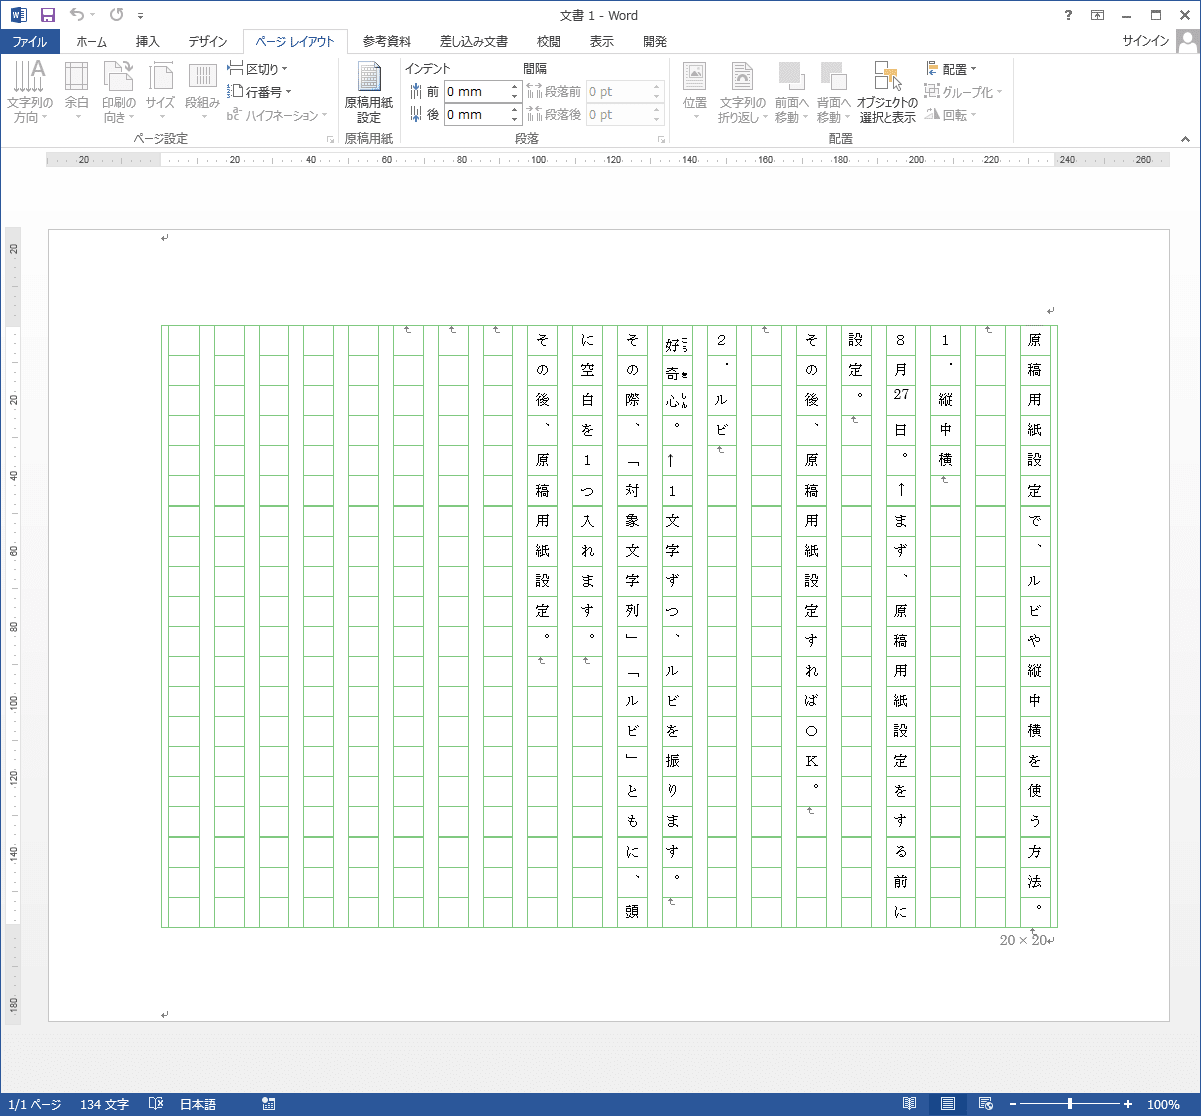This screenshot has width=1201, height=1116.
Task: Open the 配置 align dropdown
Action: pos(952,69)
